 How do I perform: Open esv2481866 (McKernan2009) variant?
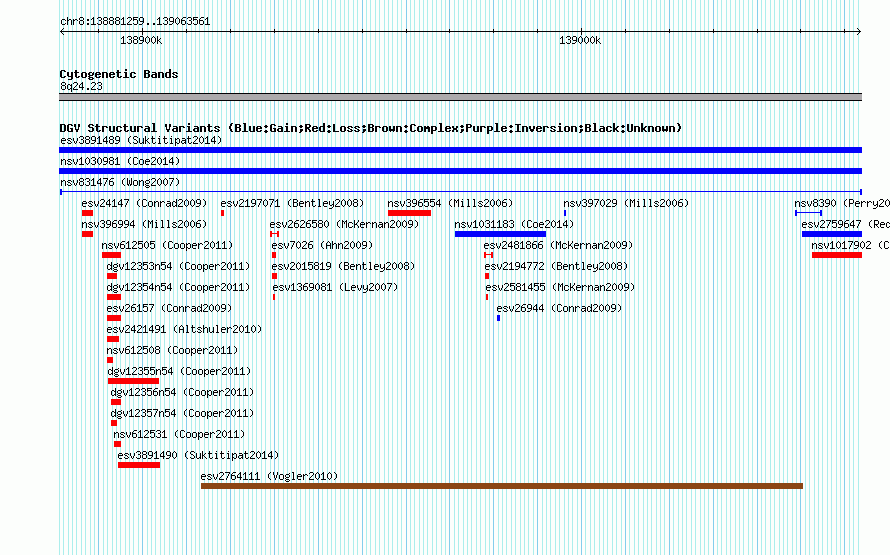(558, 245)
